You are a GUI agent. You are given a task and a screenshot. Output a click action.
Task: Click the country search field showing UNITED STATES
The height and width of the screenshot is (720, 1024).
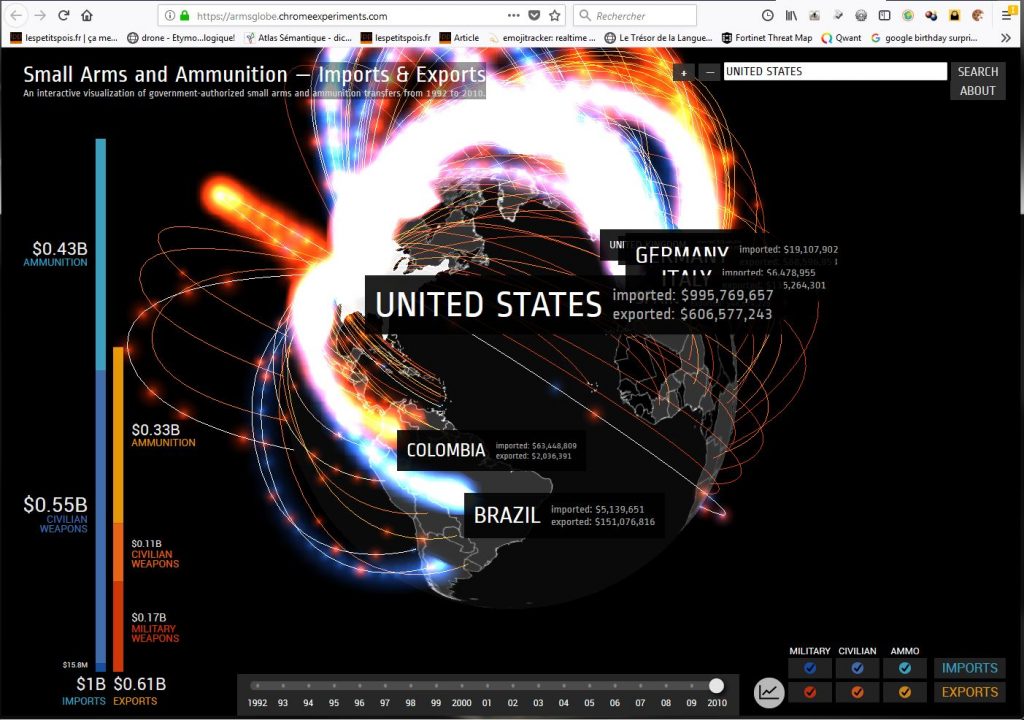[834, 72]
